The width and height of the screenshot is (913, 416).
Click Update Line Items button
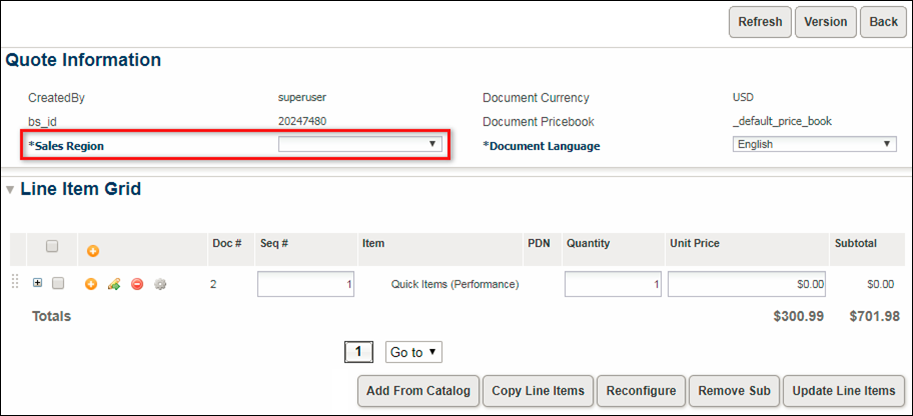click(x=844, y=391)
